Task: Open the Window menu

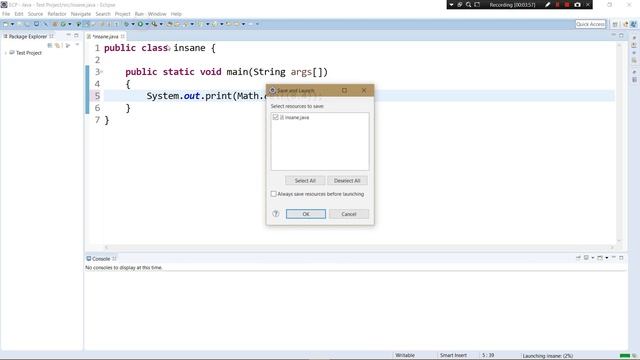Action: 157,14
